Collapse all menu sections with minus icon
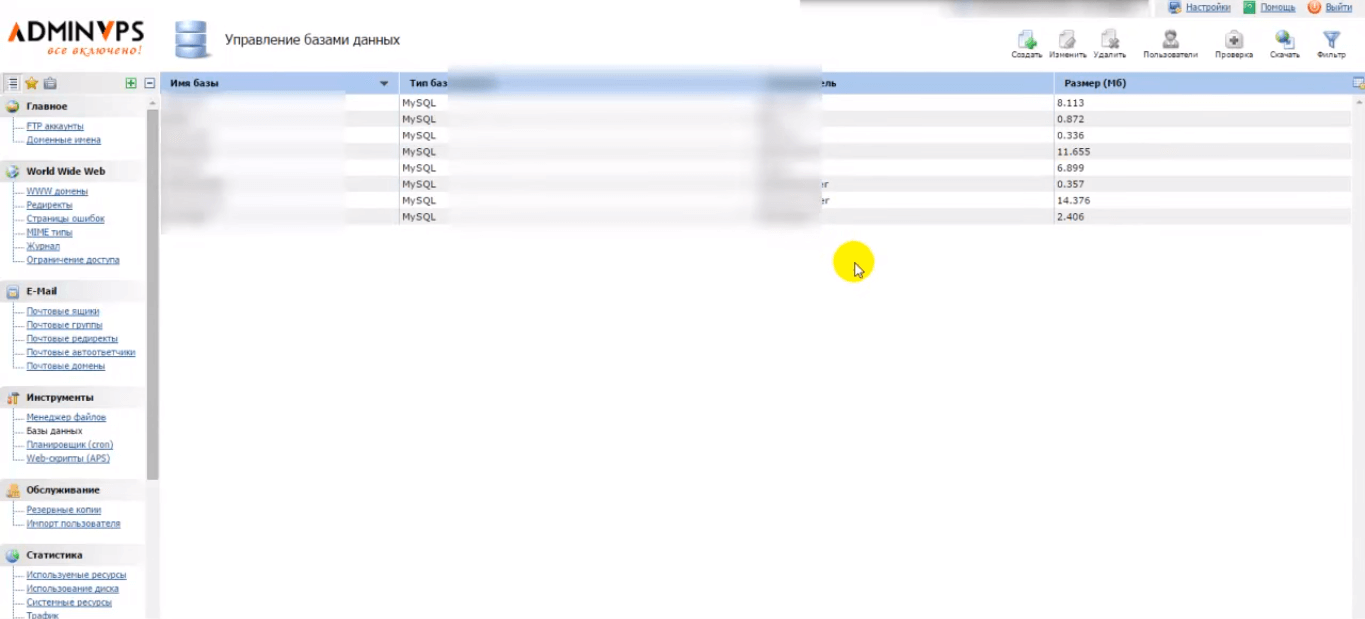Image resolution: width=1365 pixels, height=619 pixels. 150,83
